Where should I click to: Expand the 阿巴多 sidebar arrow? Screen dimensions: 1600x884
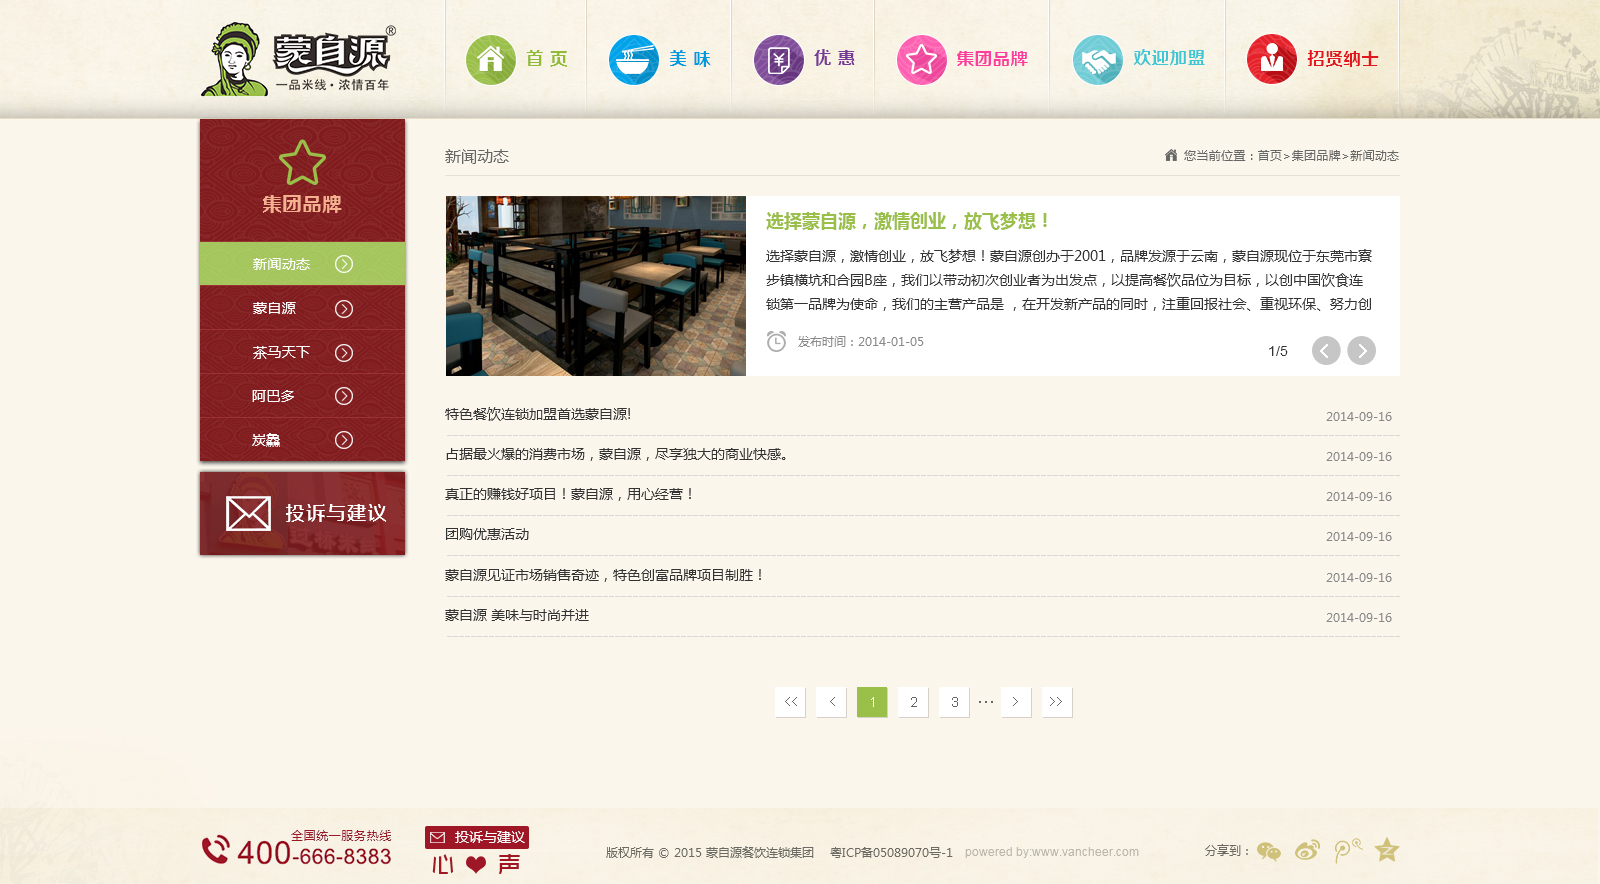pos(344,396)
